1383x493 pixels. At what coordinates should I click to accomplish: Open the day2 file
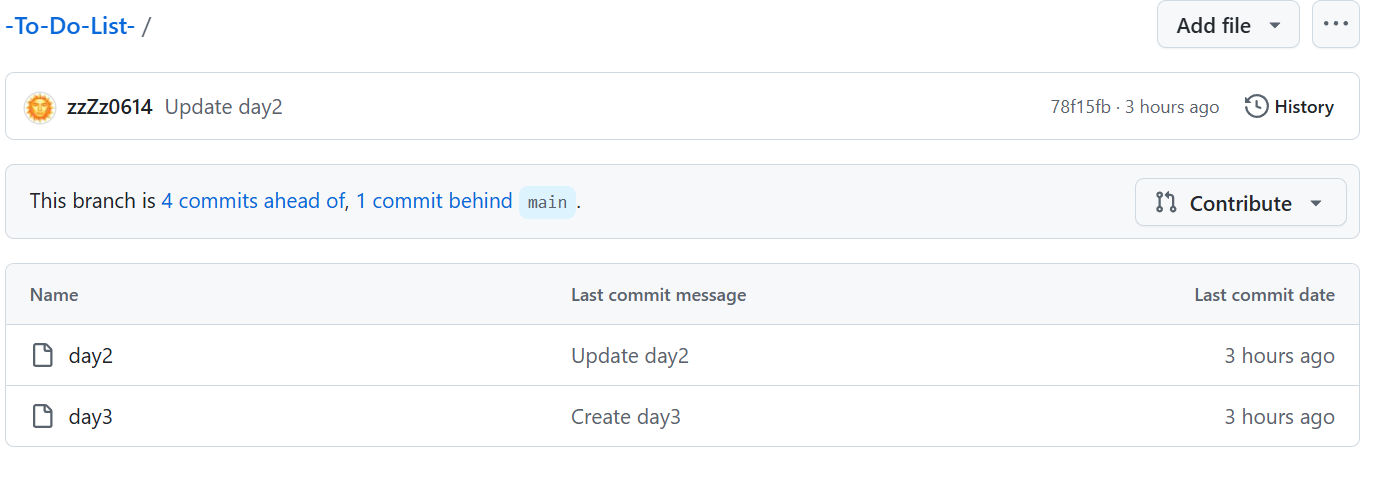pyautogui.click(x=91, y=356)
